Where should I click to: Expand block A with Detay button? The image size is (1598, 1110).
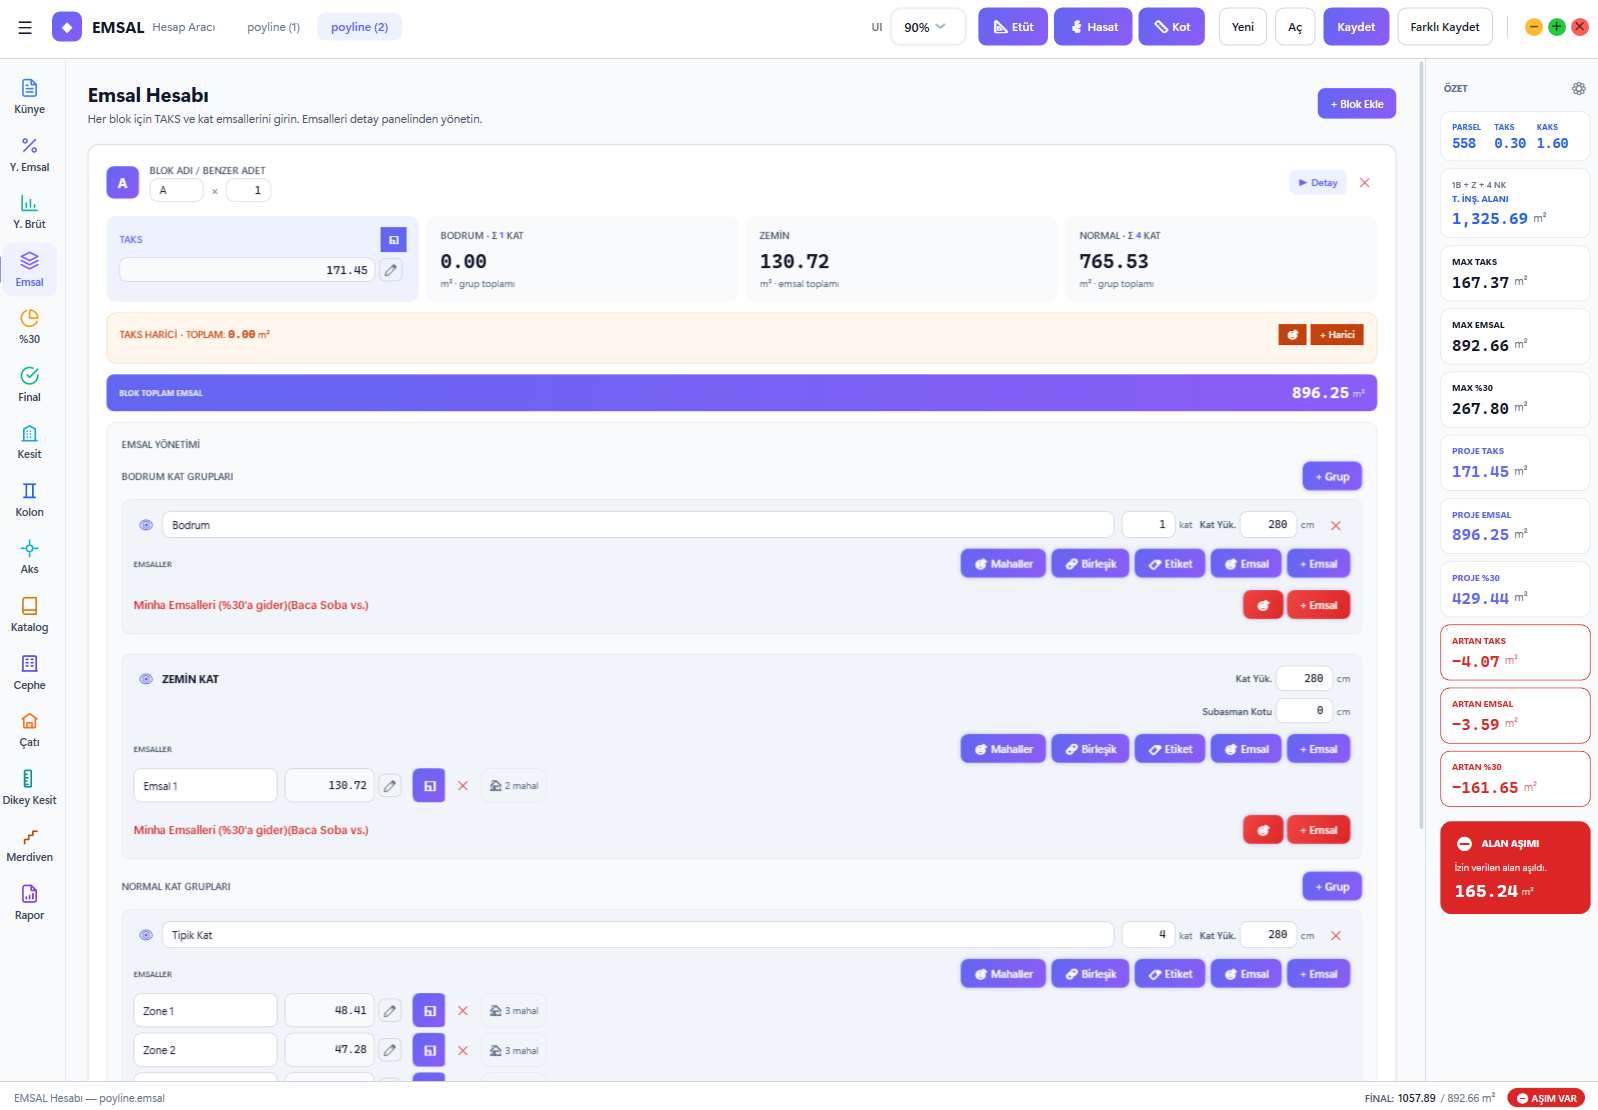pos(1318,183)
